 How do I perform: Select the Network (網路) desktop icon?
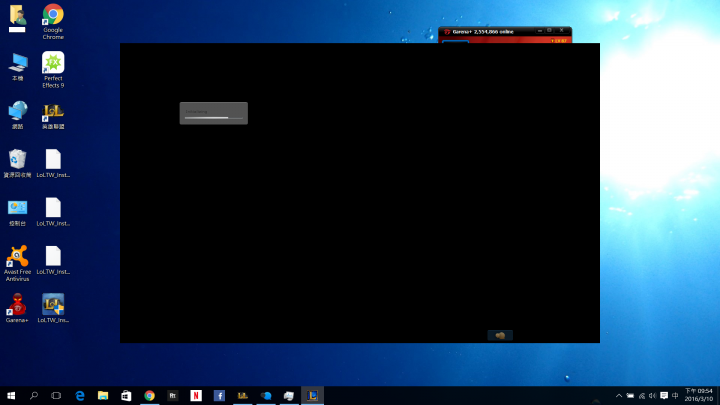click(17, 115)
